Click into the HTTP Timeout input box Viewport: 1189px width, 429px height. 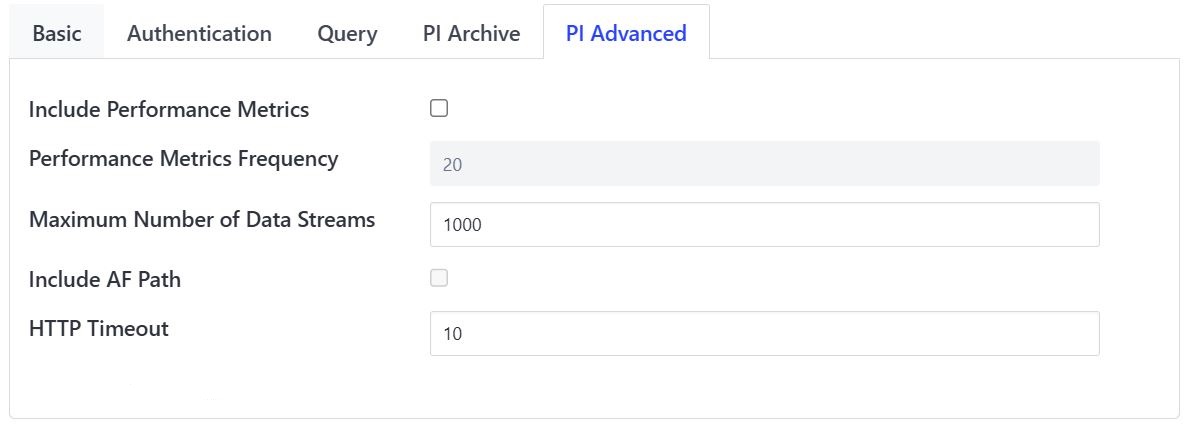pos(764,334)
